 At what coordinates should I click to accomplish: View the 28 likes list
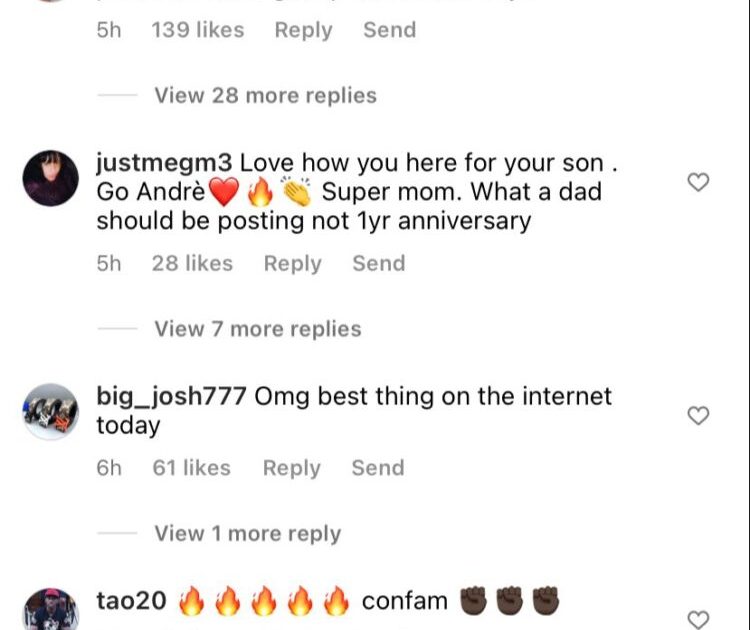[x=192, y=264]
